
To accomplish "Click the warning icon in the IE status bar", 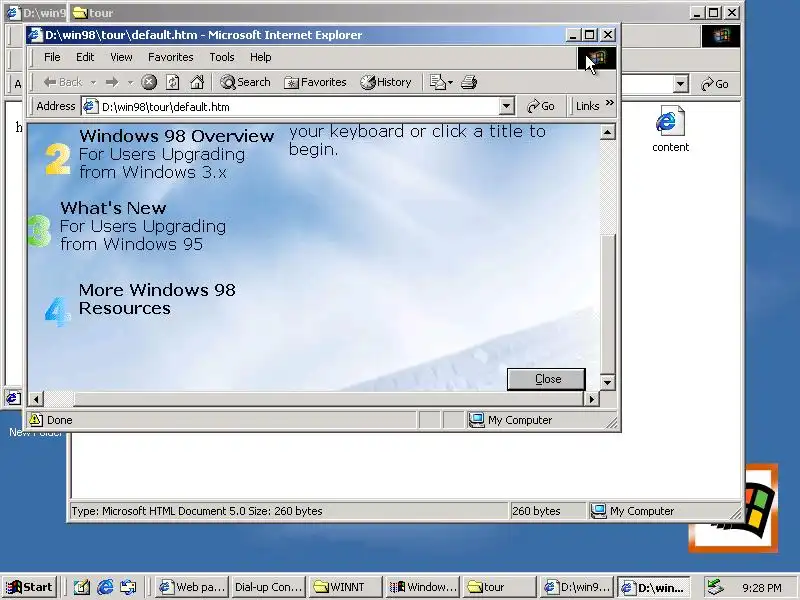I will 36,420.
